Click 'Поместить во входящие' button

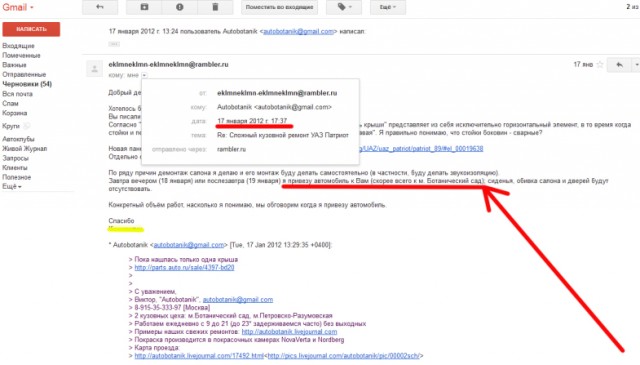pos(279,7)
